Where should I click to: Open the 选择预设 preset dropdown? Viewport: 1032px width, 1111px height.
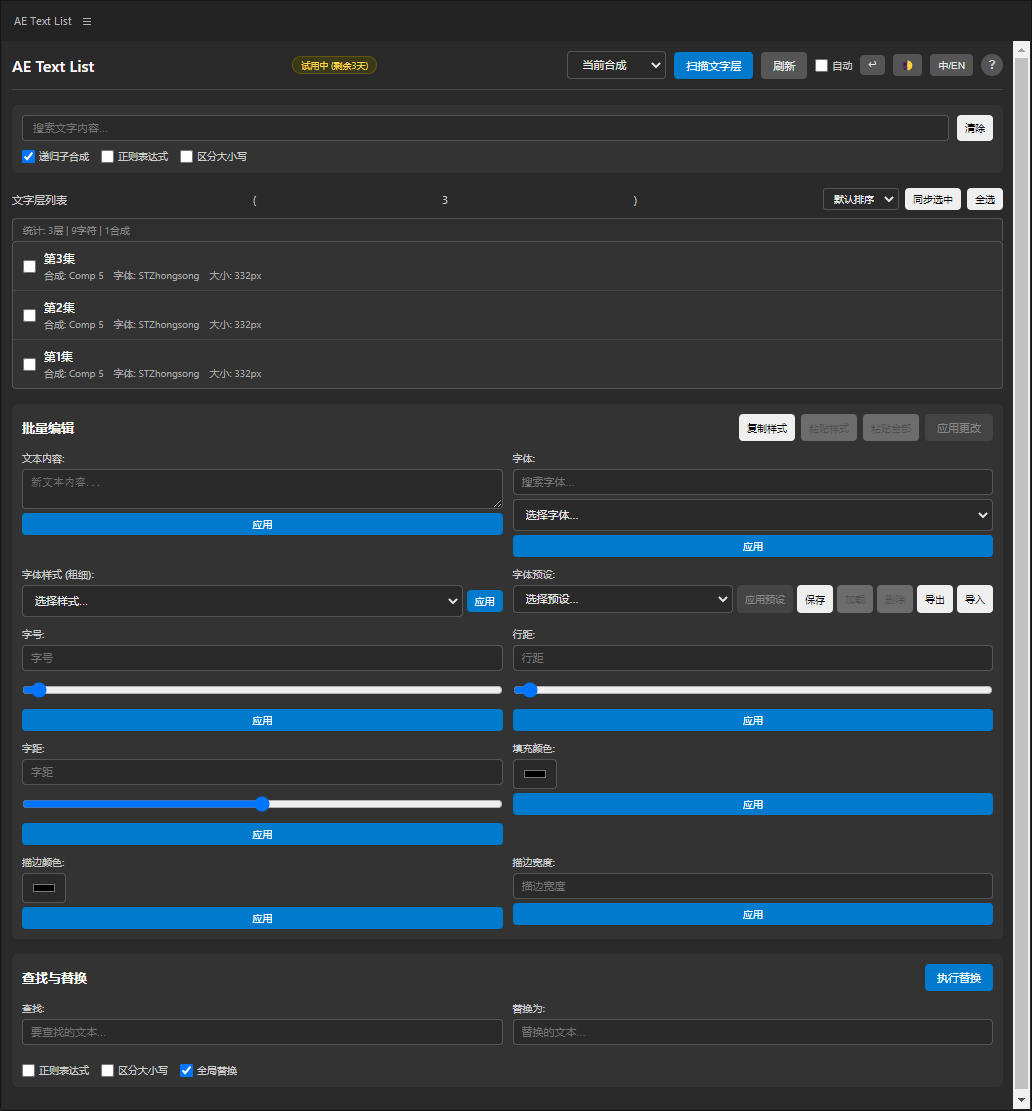click(x=622, y=599)
